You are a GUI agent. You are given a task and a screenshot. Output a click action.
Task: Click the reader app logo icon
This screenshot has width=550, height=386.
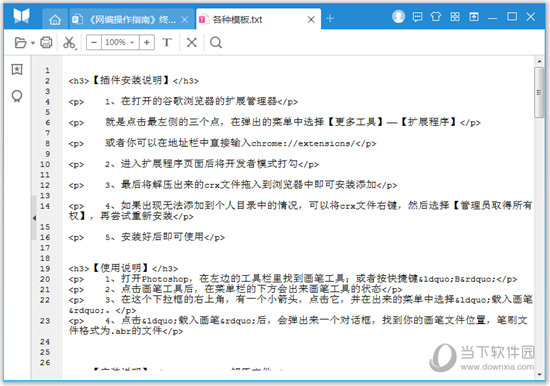21,16
